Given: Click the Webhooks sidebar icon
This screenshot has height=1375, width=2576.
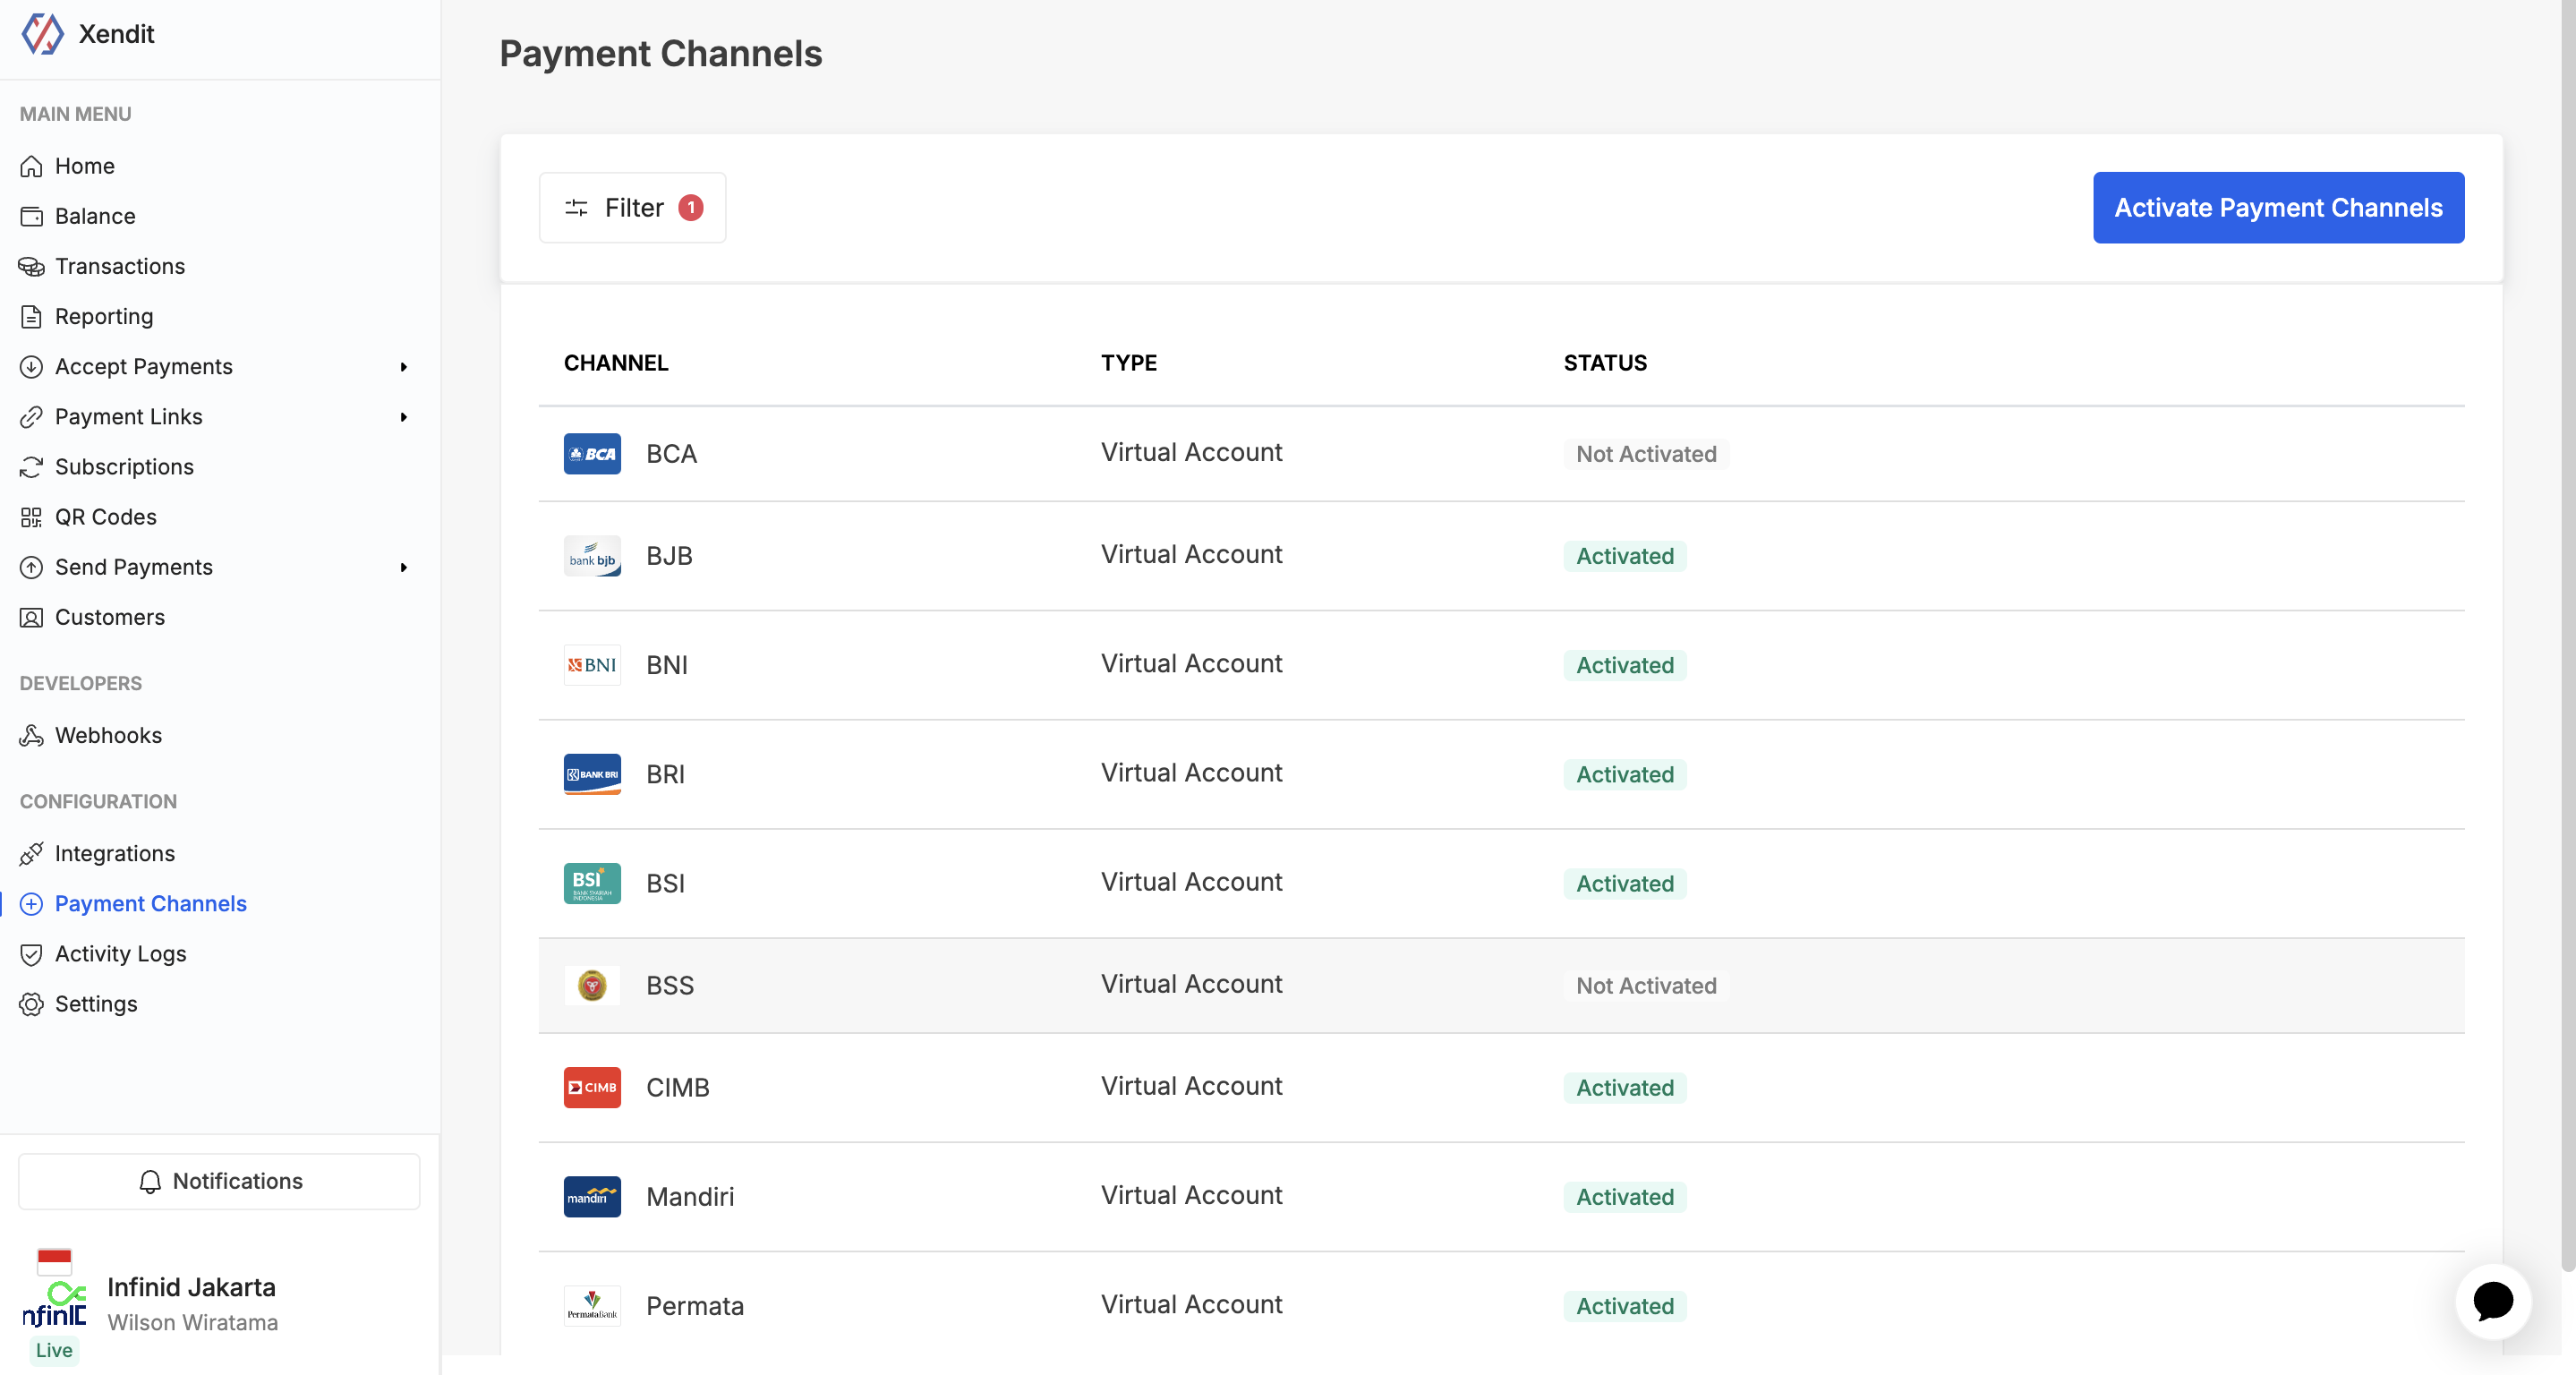Looking at the screenshot, I should [x=31, y=736].
